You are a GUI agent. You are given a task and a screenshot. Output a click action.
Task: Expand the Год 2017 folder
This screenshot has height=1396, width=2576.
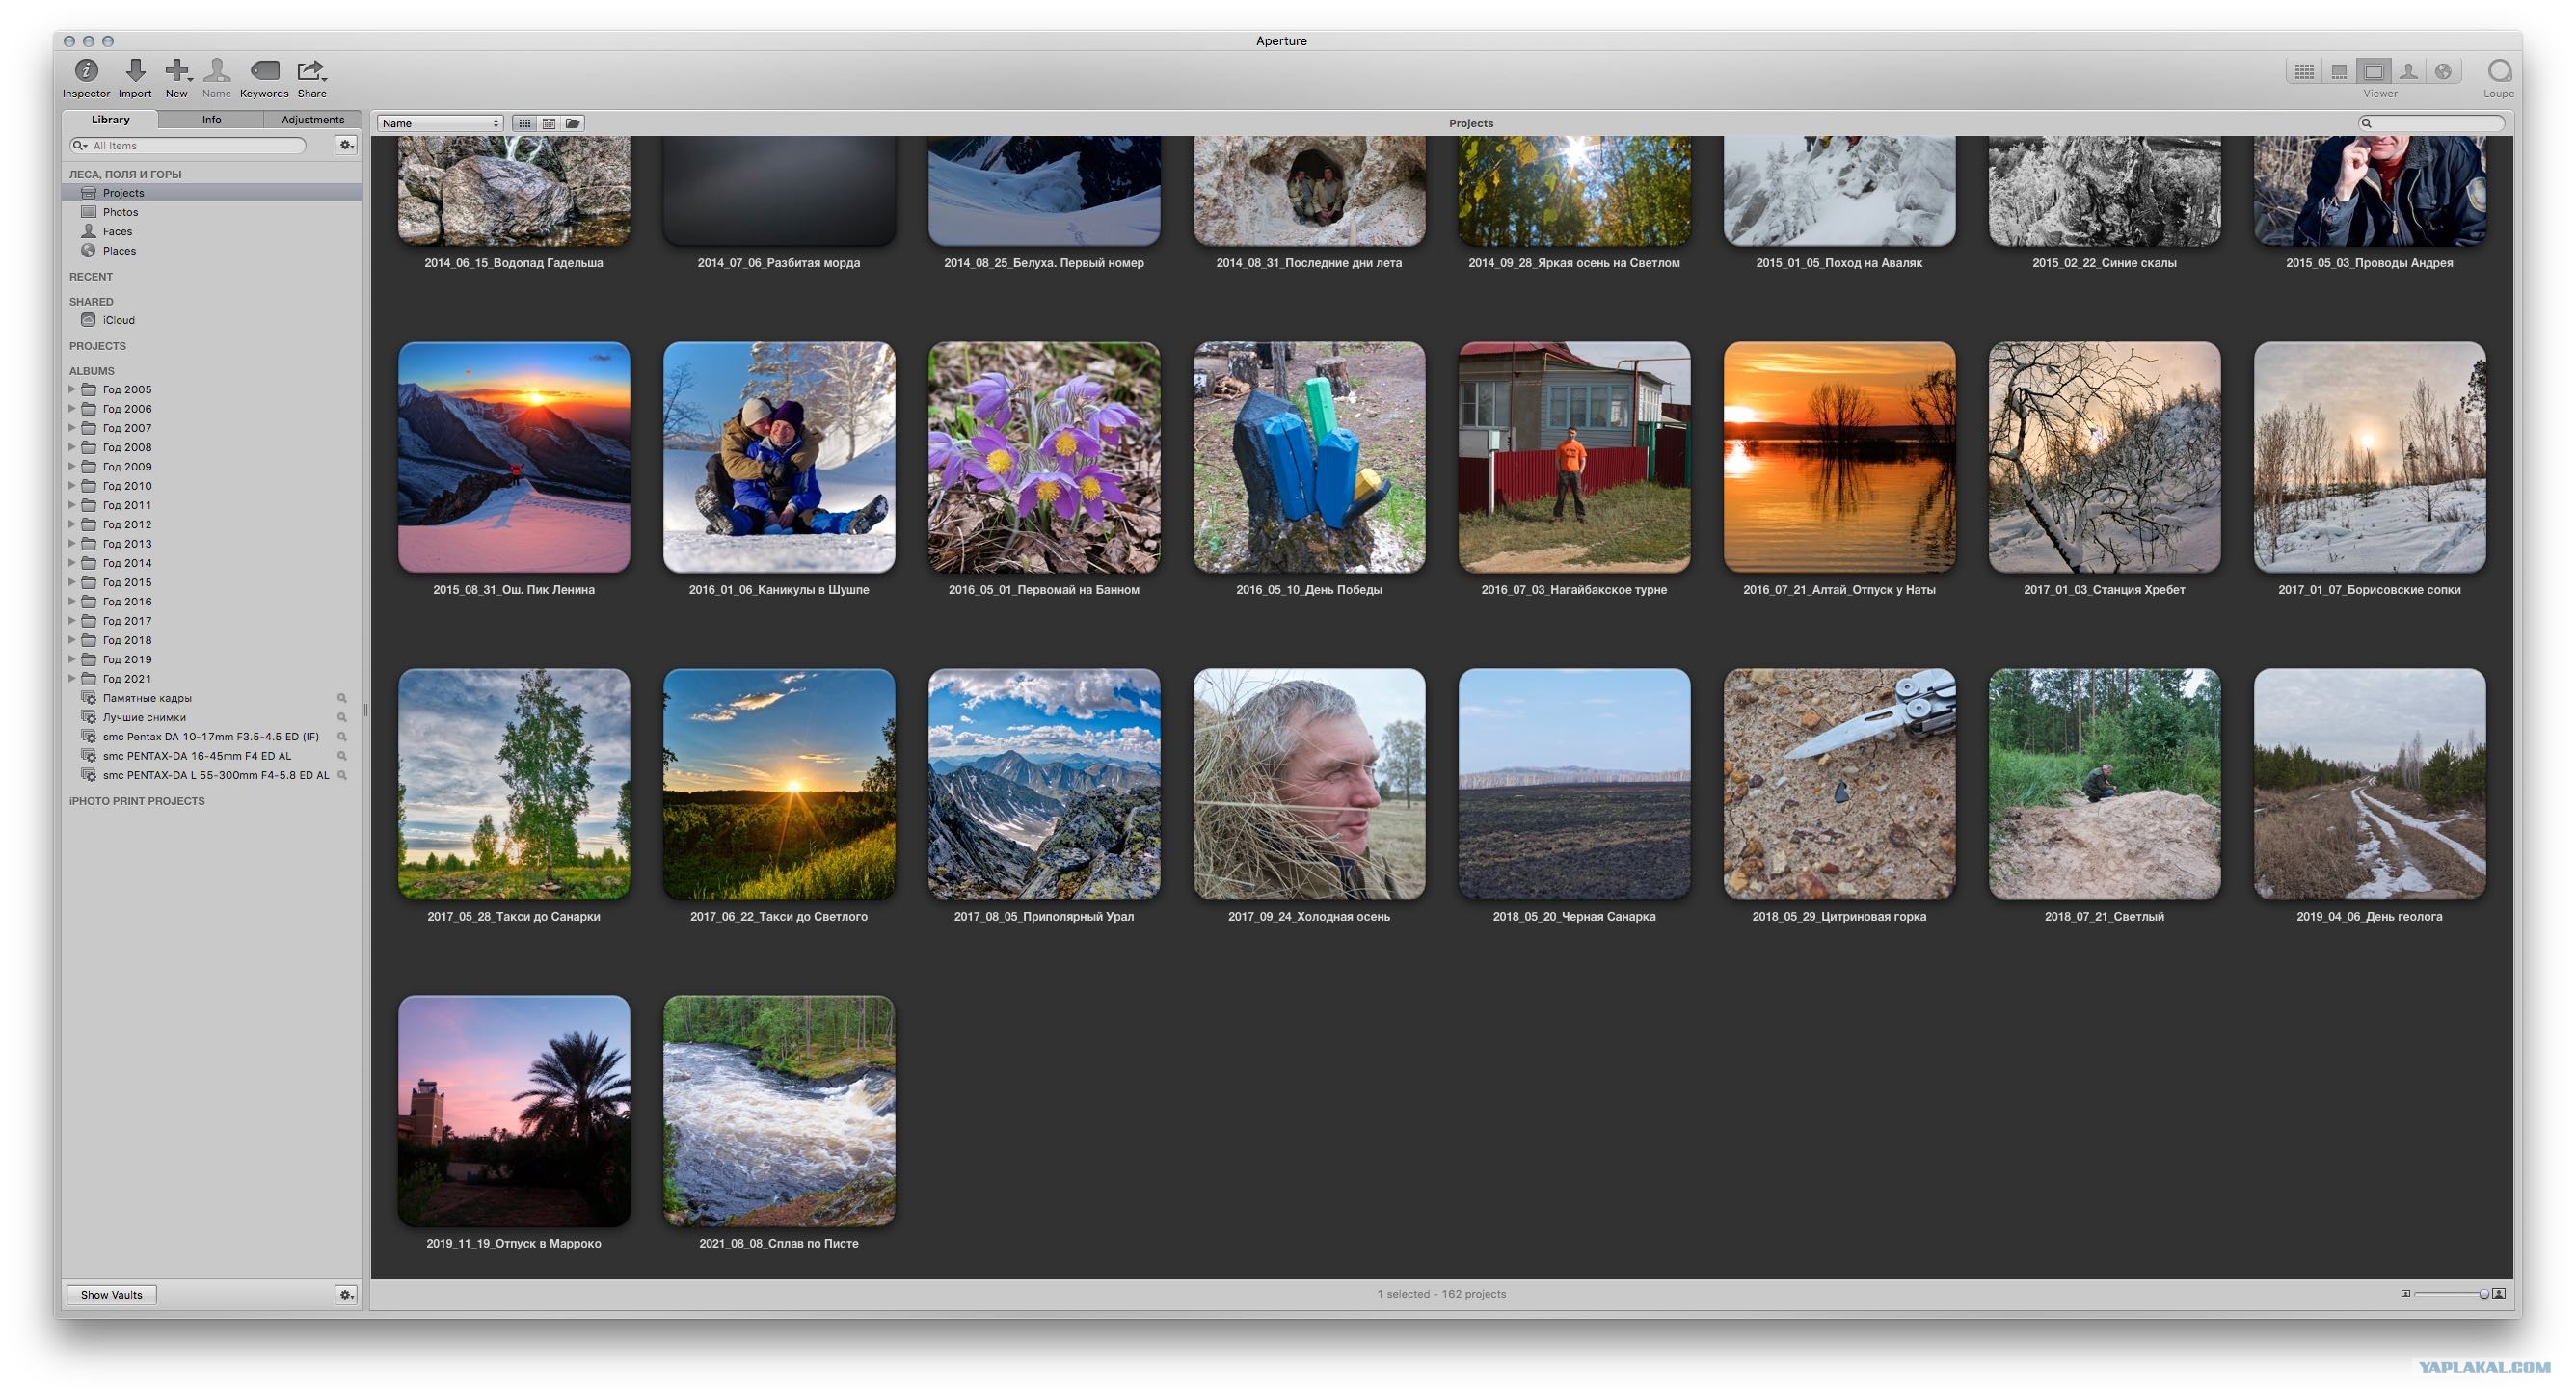72,620
